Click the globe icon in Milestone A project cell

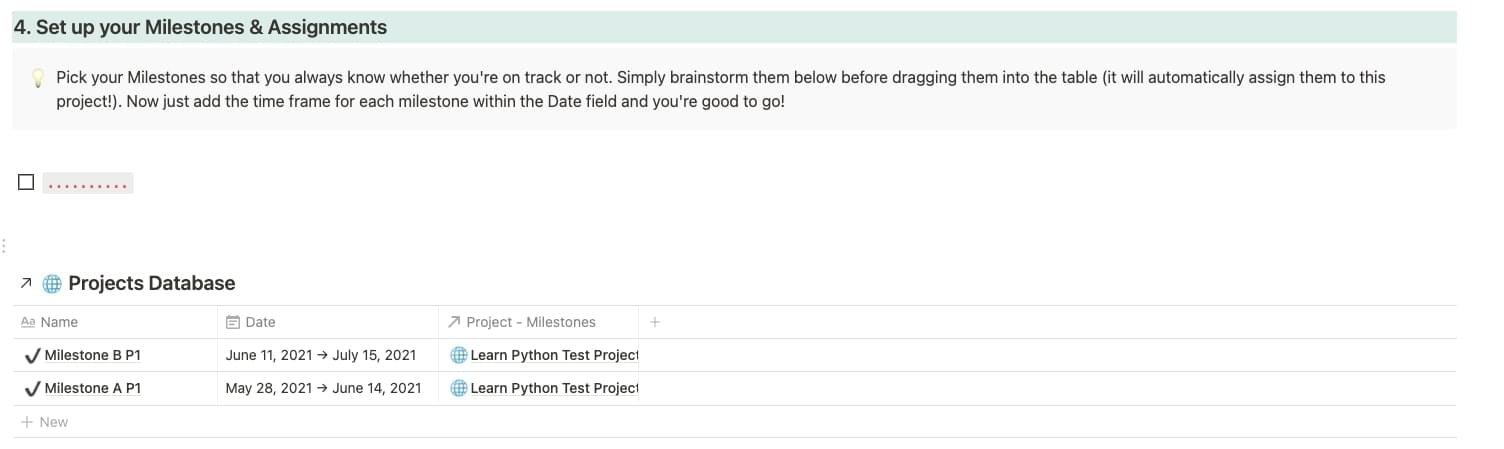point(459,388)
